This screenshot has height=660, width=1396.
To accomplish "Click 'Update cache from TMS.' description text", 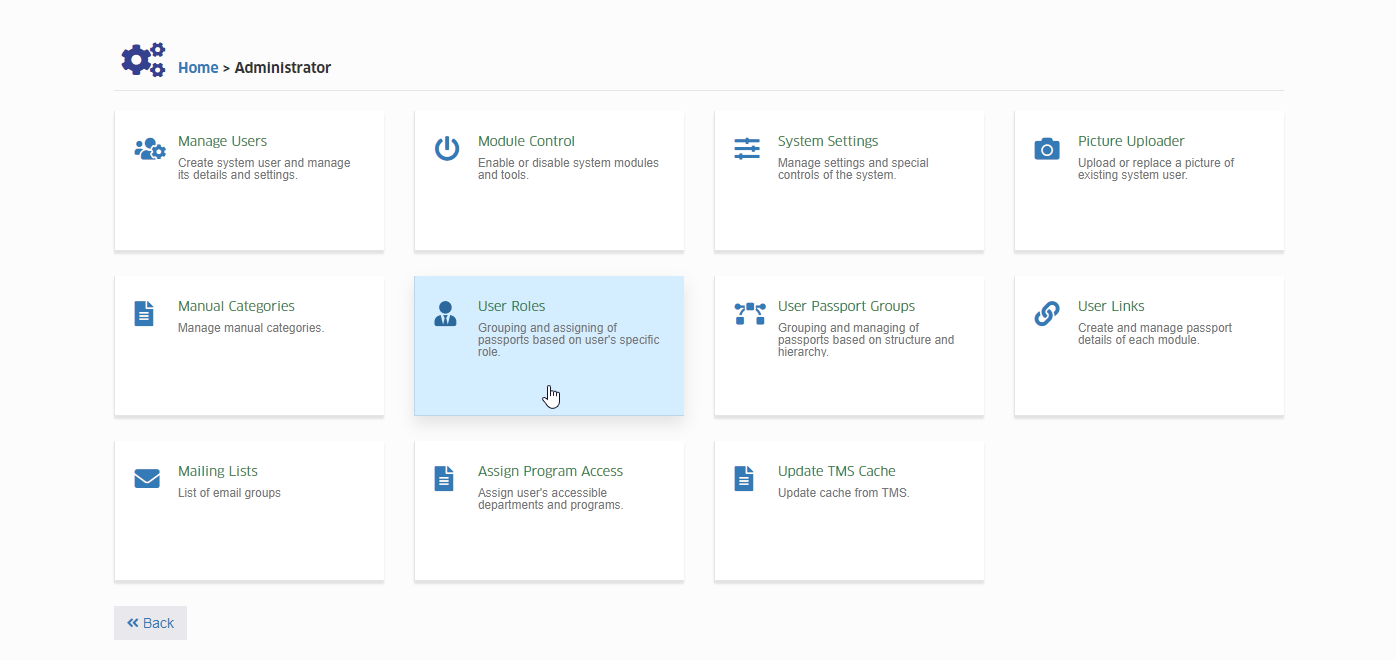I will [x=843, y=493].
